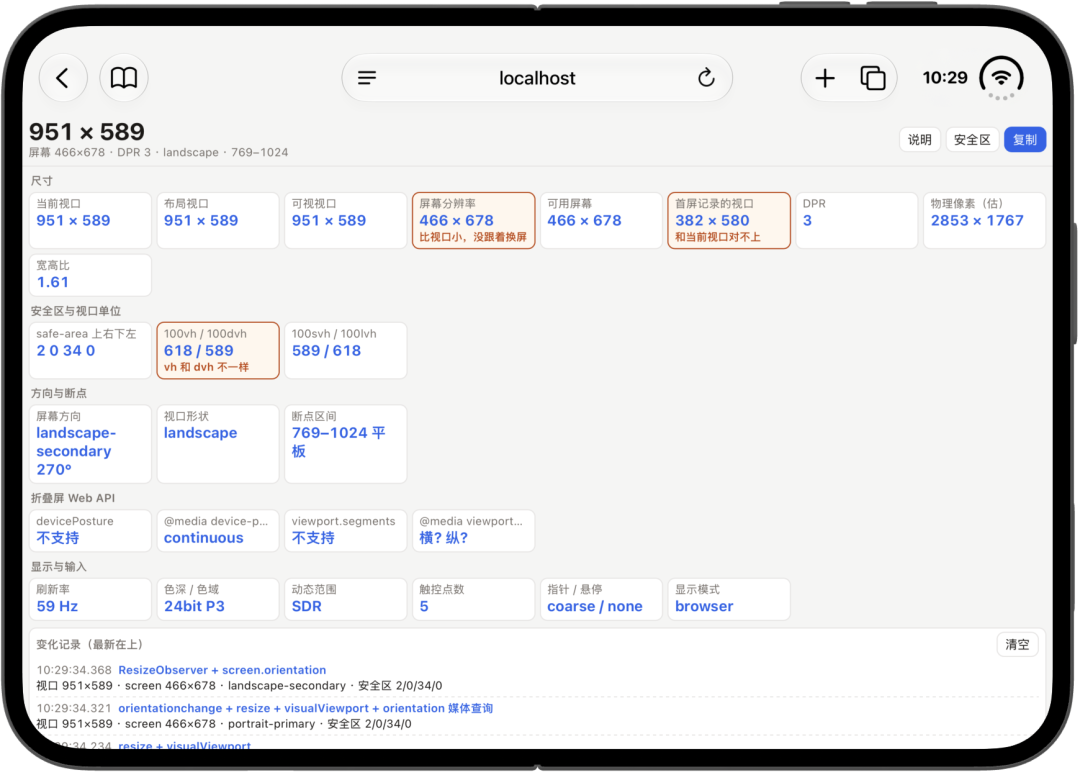Select the 刷新率 59 Hz card
The image size is (1080, 775).
90,599
